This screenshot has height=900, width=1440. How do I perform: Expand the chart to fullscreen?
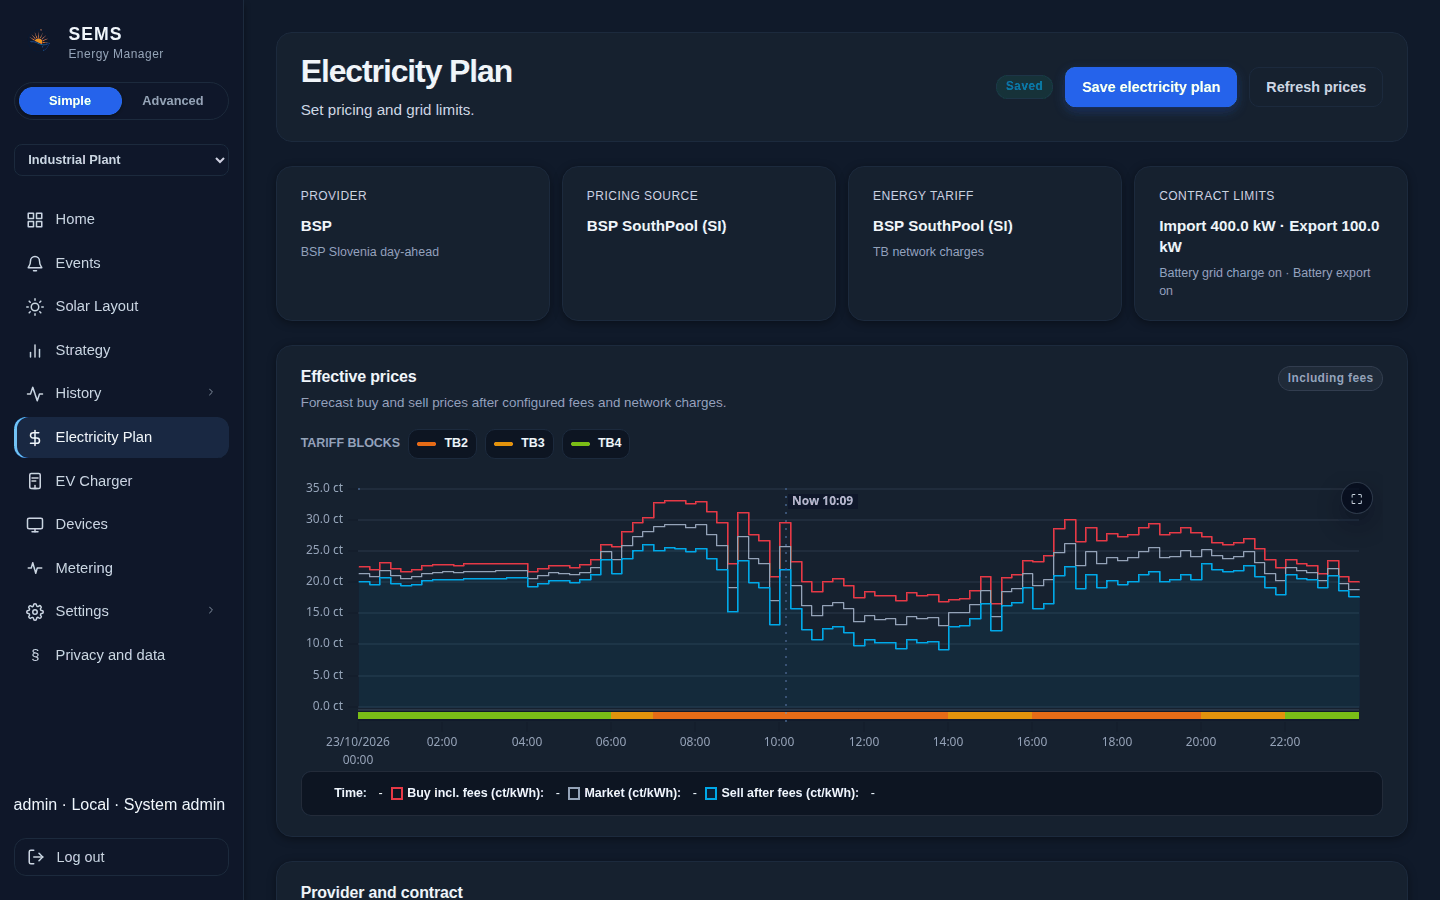[1357, 498]
